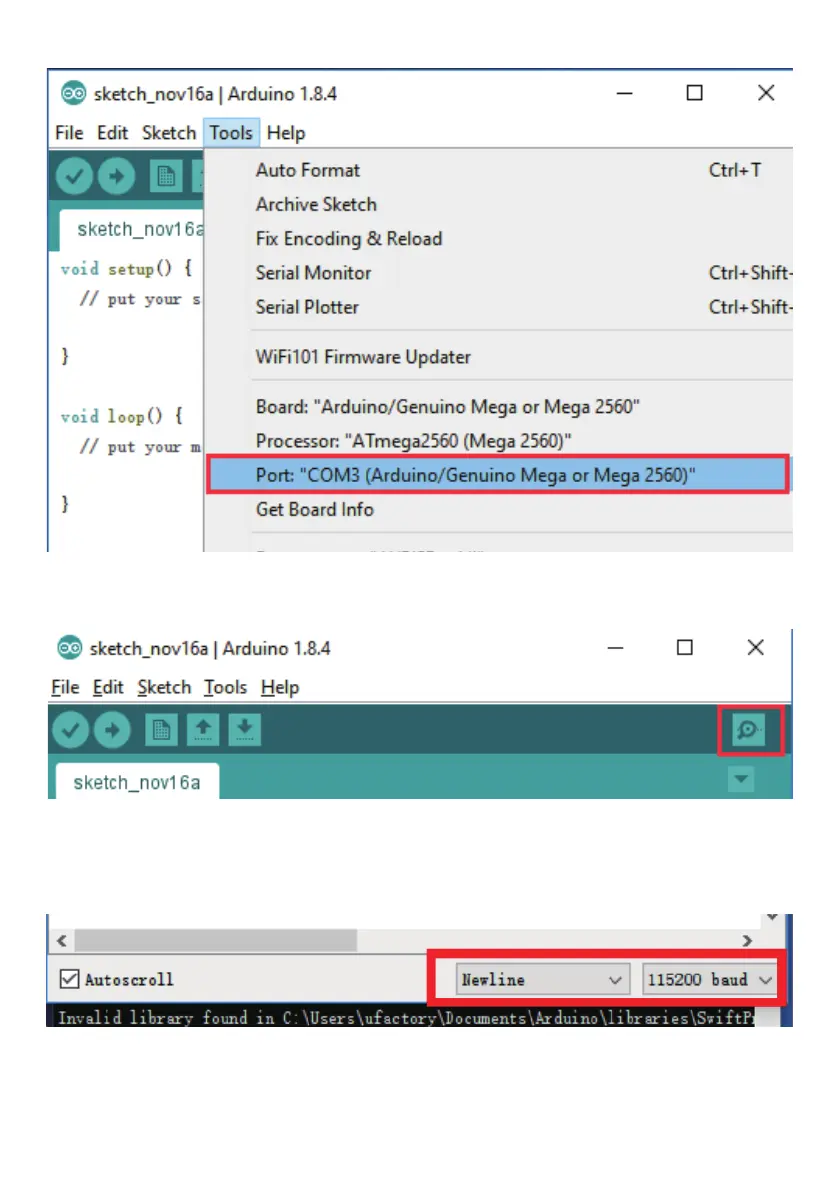The height and width of the screenshot is (1191, 839).
Task: Click 'Invalid library found' console message
Action: 406,1018
